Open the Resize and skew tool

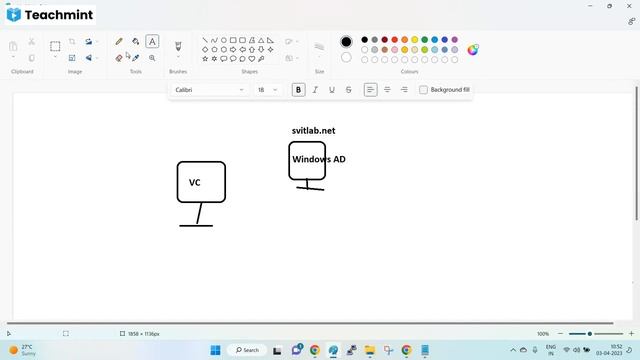point(72,58)
